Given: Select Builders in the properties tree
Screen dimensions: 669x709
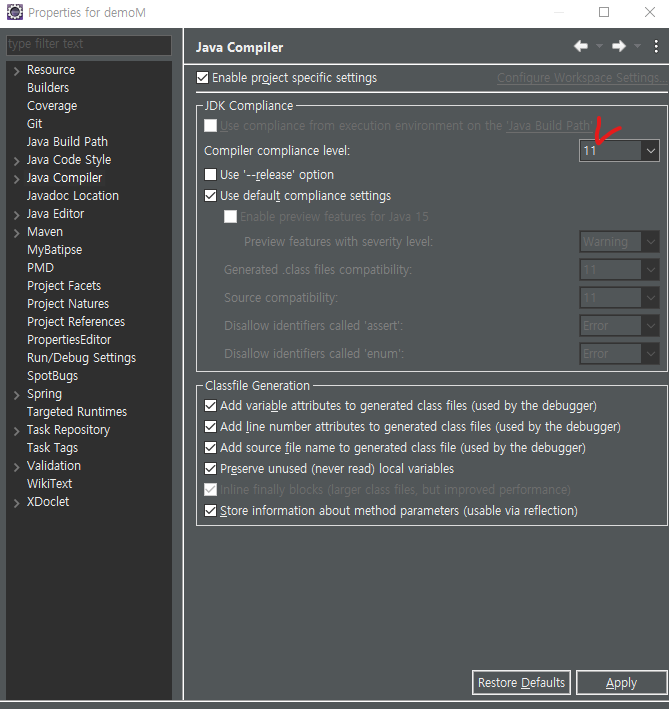Looking at the screenshot, I should pos(48,87).
